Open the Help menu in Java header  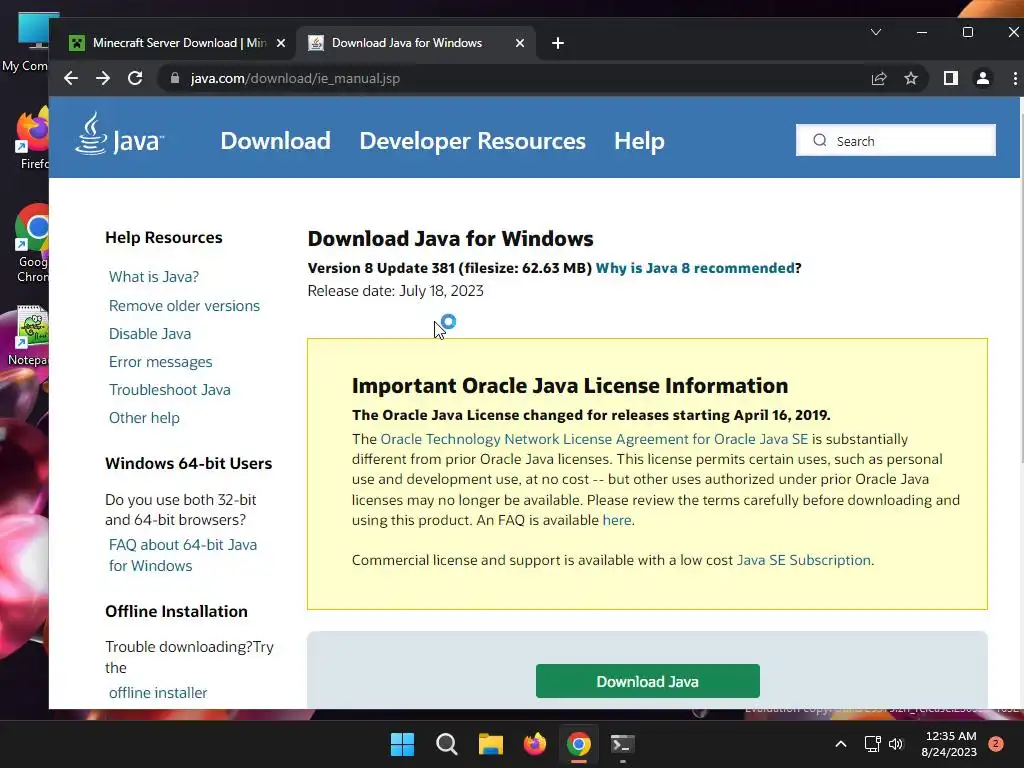[639, 141]
